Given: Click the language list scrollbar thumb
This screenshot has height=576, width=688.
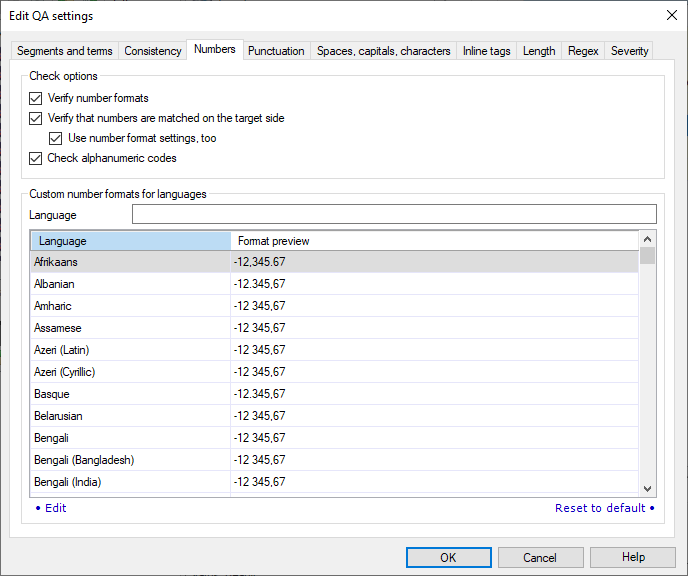Looking at the screenshot, I should (647, 255).
